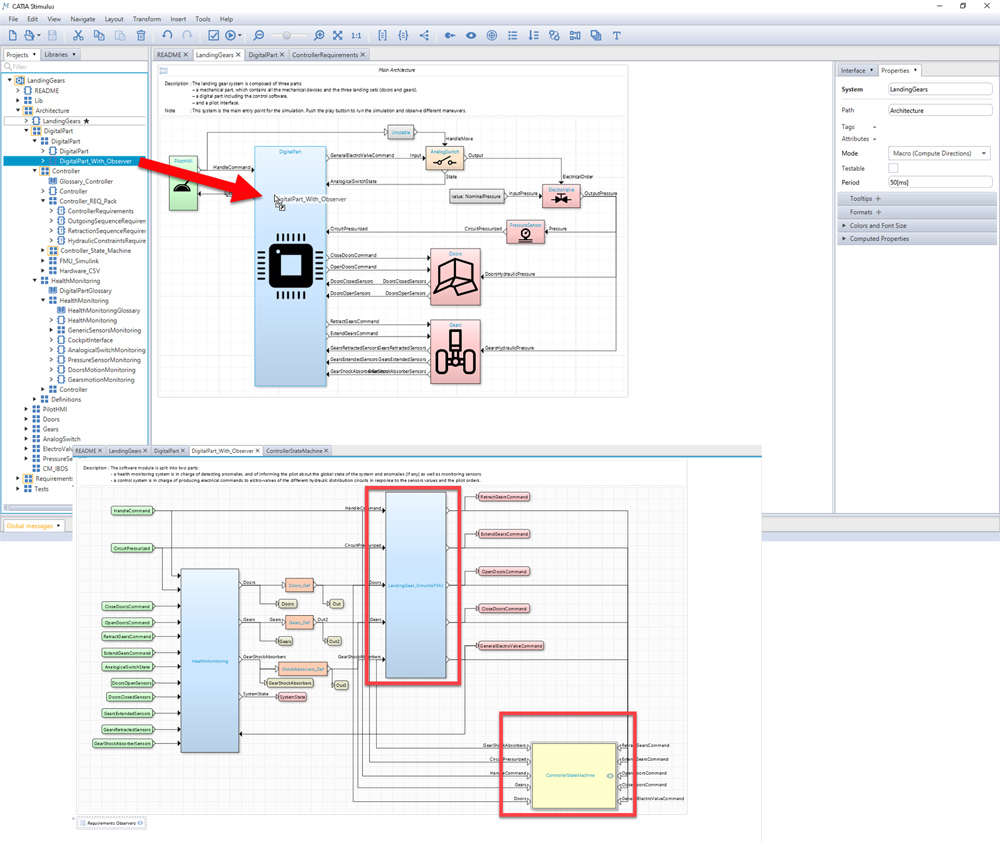Click the target crosshair toolbar icon

click(x=492, y=36)
